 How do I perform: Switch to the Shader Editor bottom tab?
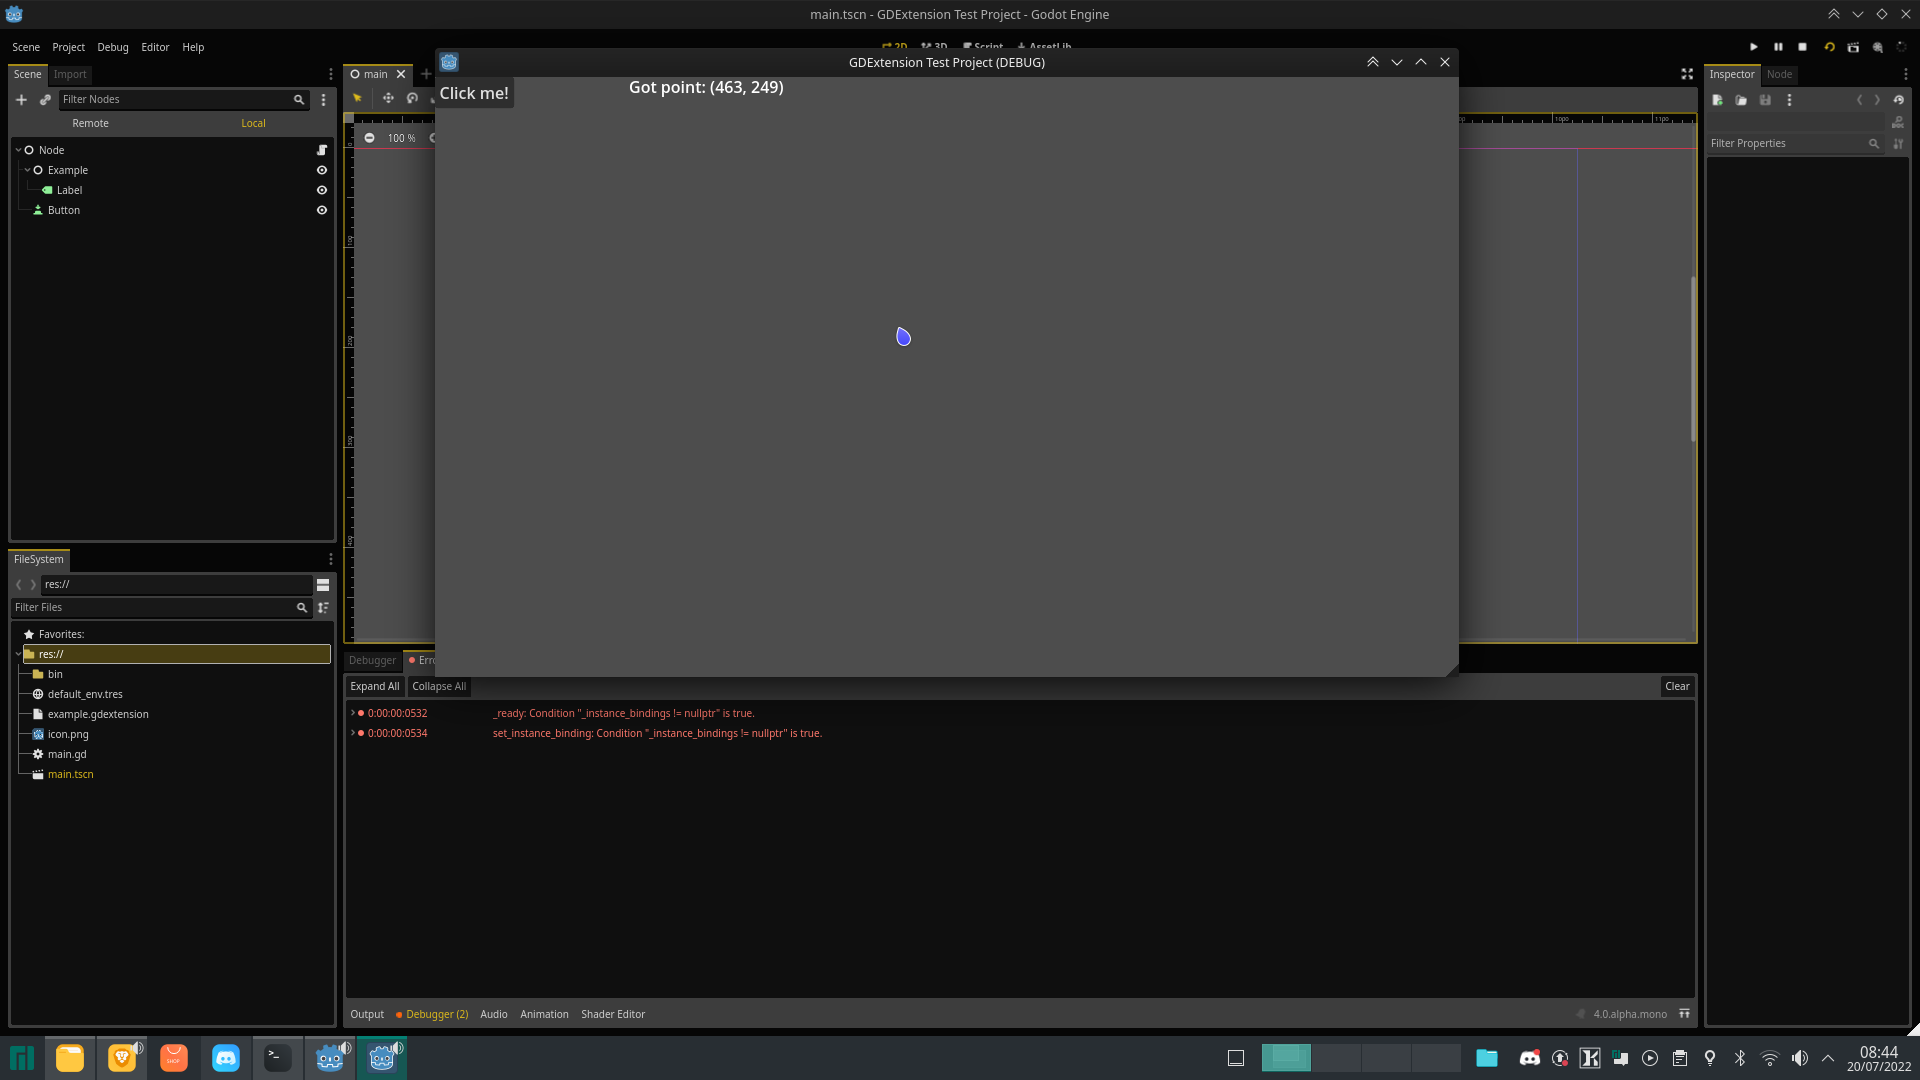(x=613, y=1014)
